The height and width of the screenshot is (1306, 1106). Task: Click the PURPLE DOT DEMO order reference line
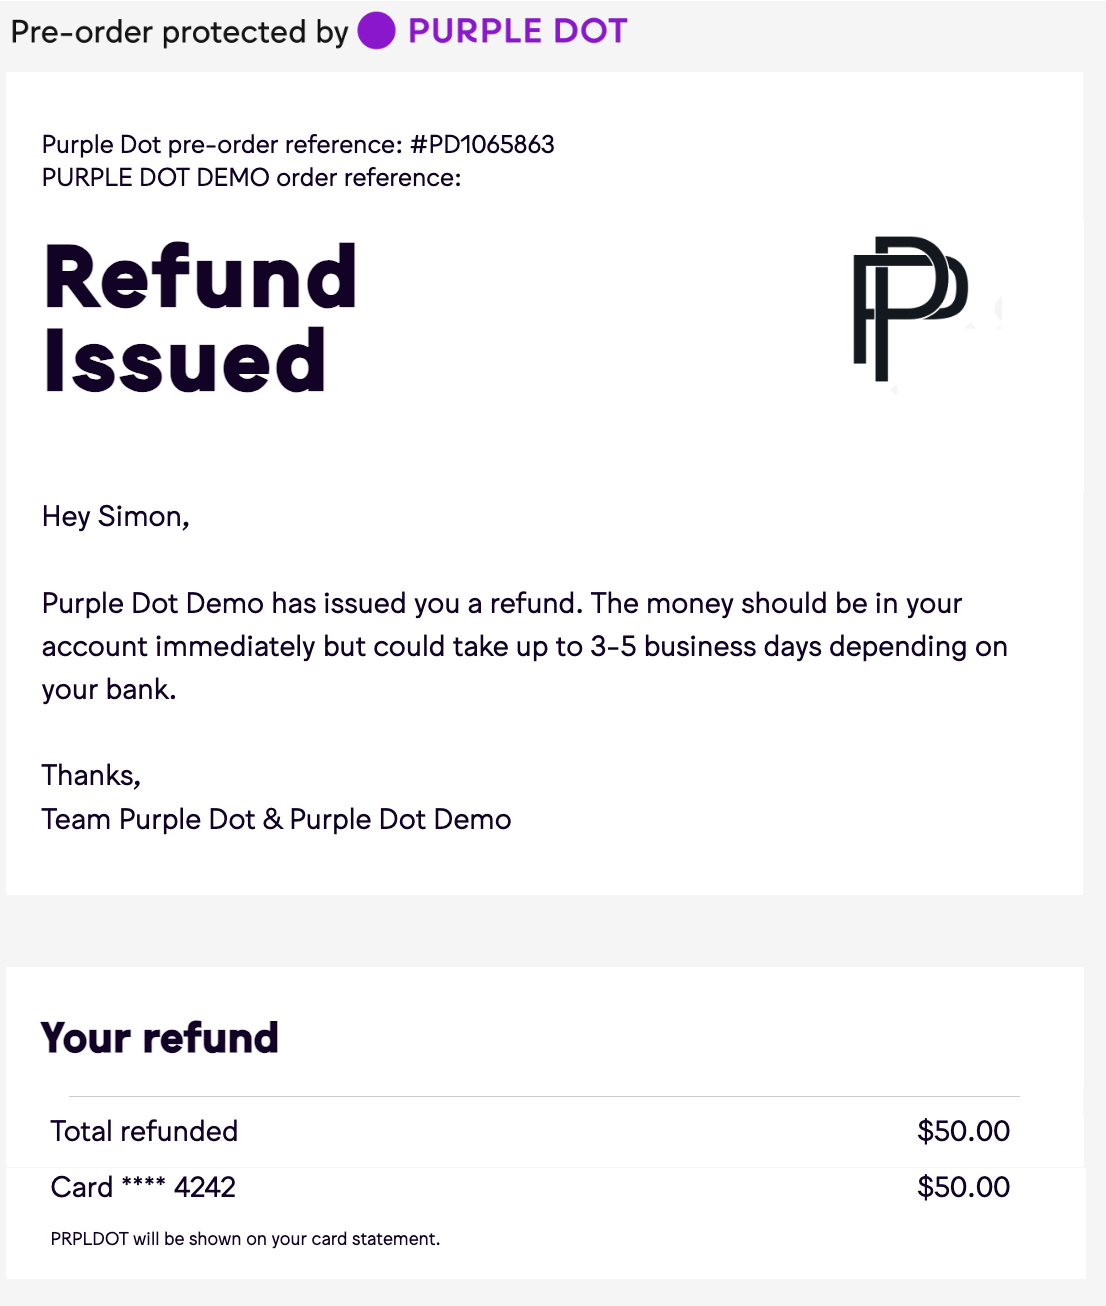251,178
